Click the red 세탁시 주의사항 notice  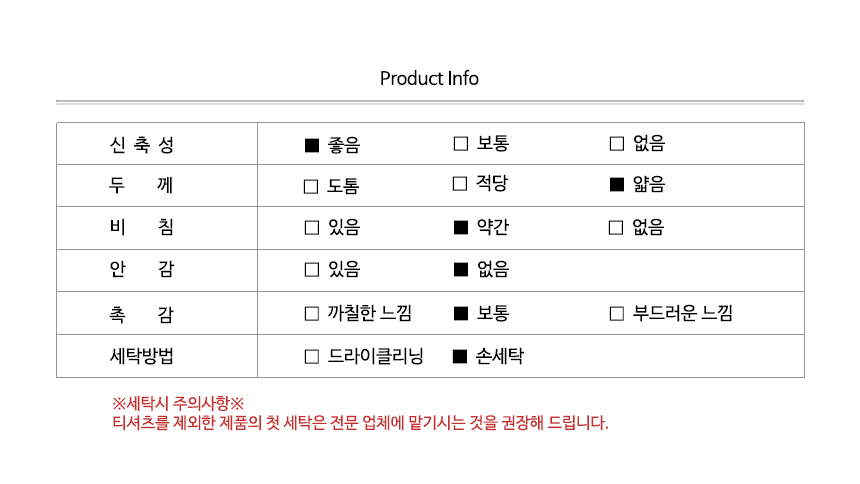pos(178,404)
